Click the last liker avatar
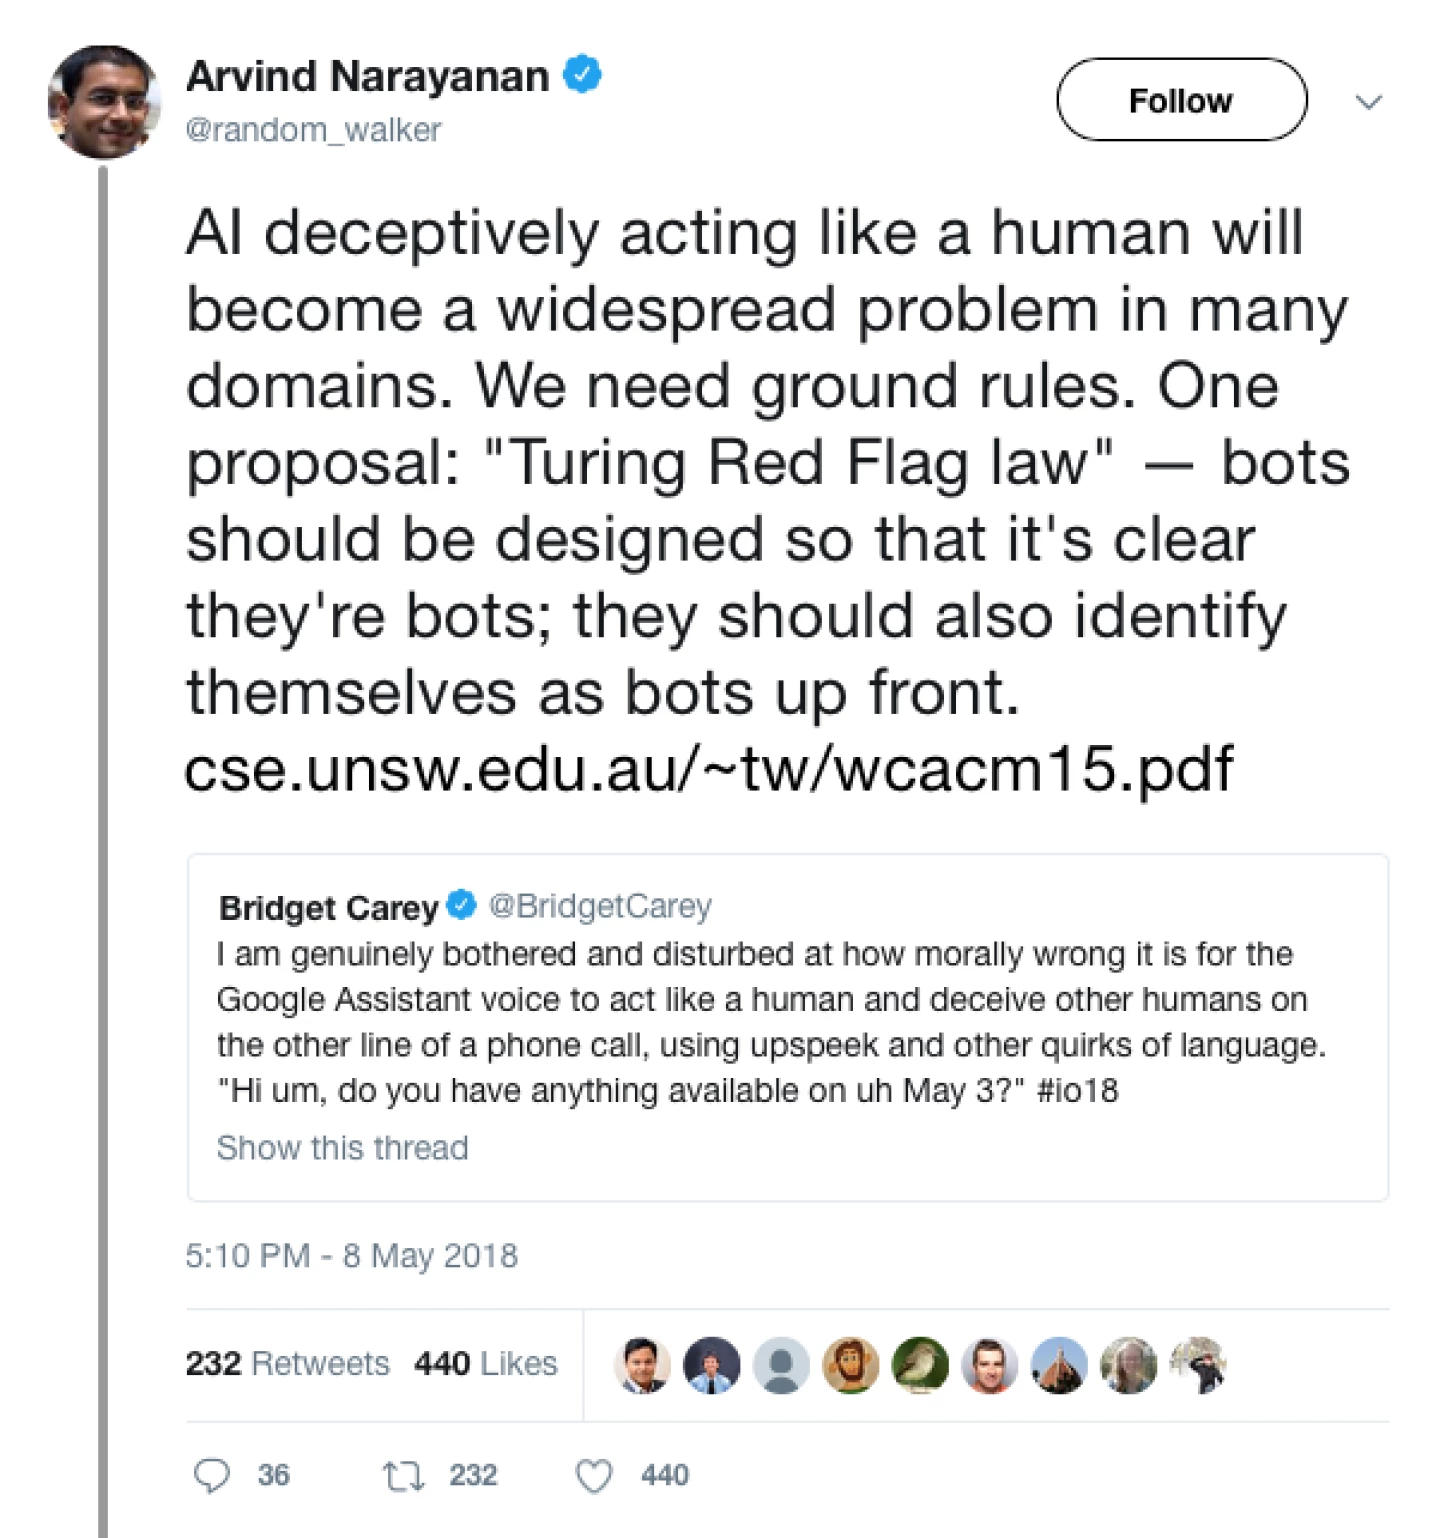This screenshot has width=1440, height=1538. (x=1199, y=1365)
